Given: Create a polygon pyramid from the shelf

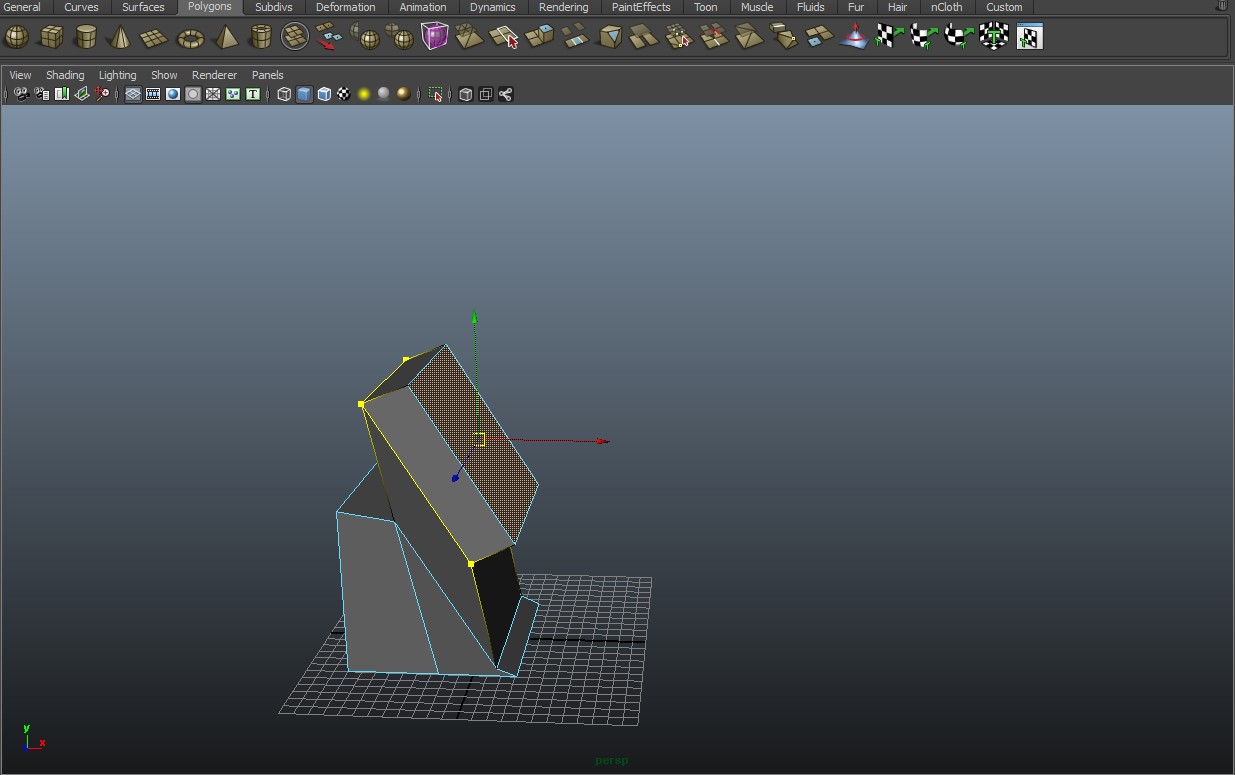Looking at the screenshot, I should click(226, 37).
